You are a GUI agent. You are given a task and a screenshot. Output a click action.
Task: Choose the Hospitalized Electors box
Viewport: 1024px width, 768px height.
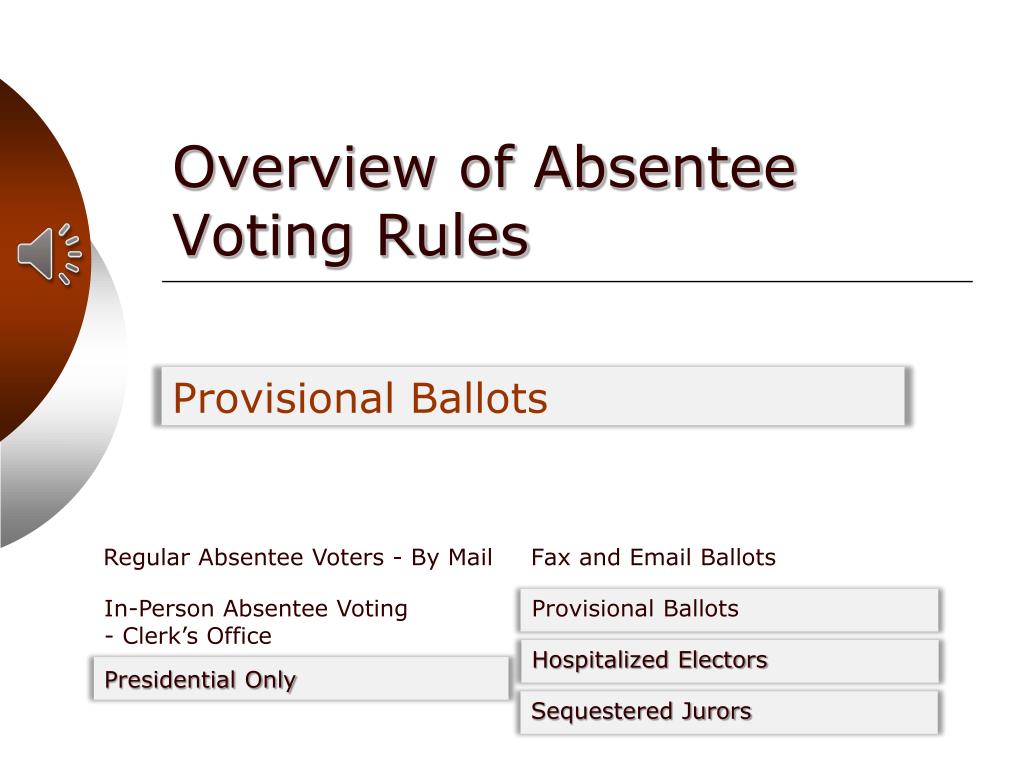coord(729,661)
